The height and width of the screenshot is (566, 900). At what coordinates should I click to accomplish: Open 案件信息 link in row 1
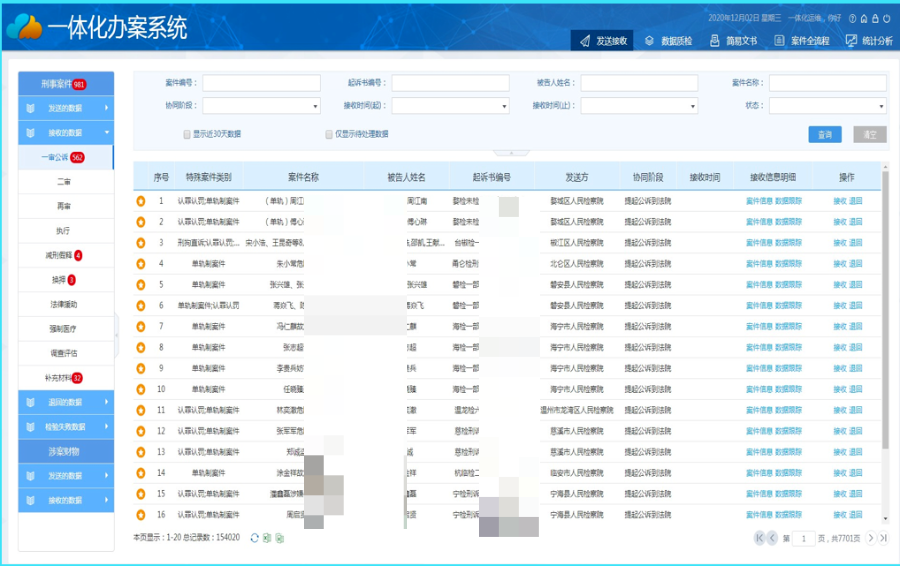pos(759,201)
